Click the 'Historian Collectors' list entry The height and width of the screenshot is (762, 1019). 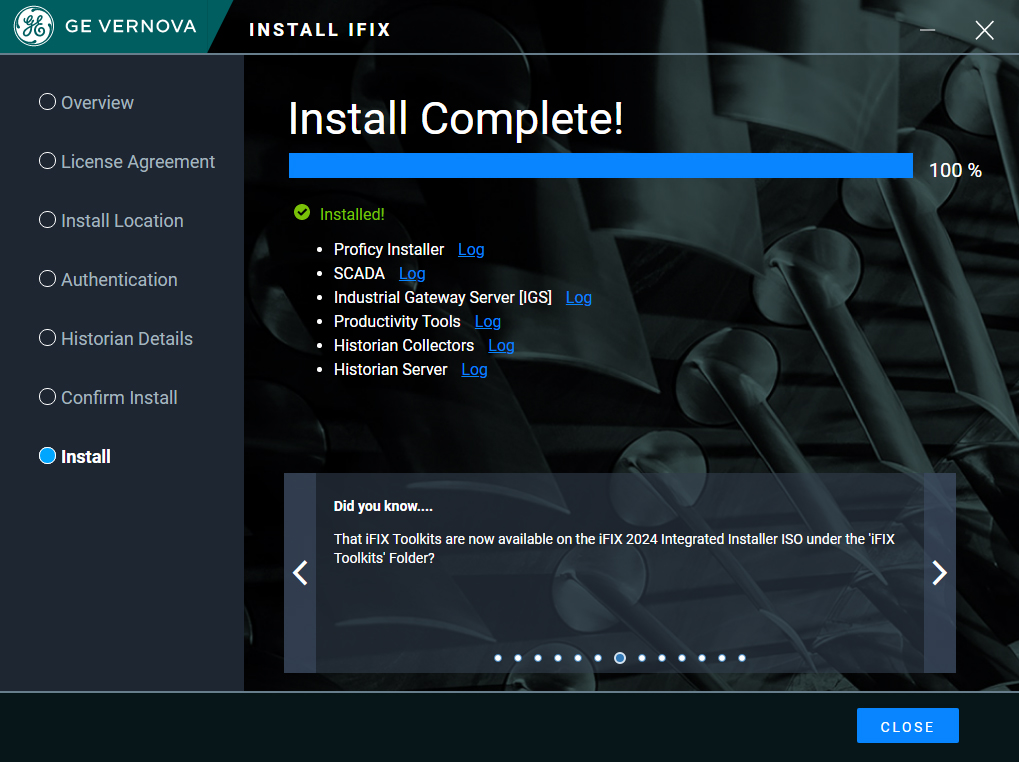pyautogui.click(x=404, y=346)
